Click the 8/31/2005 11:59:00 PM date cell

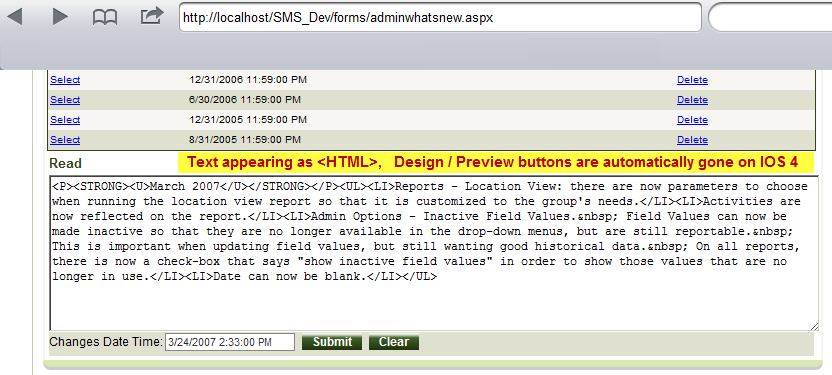pos(245,140)
